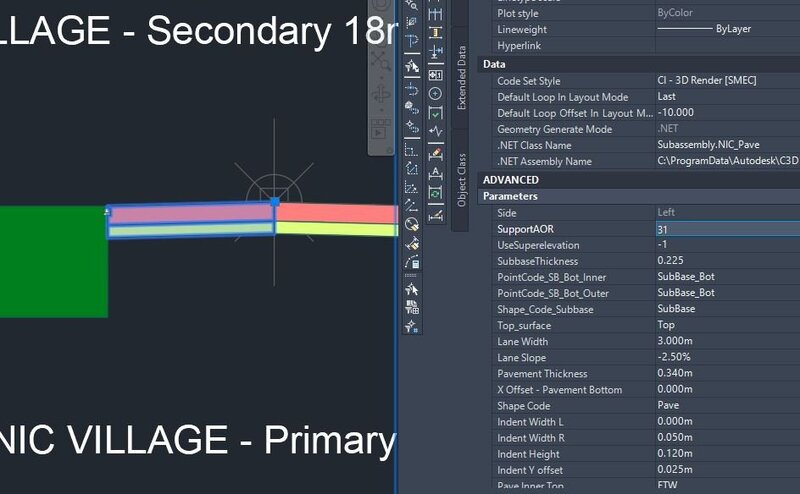Click the Lane Slope value -2.50%
The width and height of the screenshot is (800, 494).
pos(728,357)
